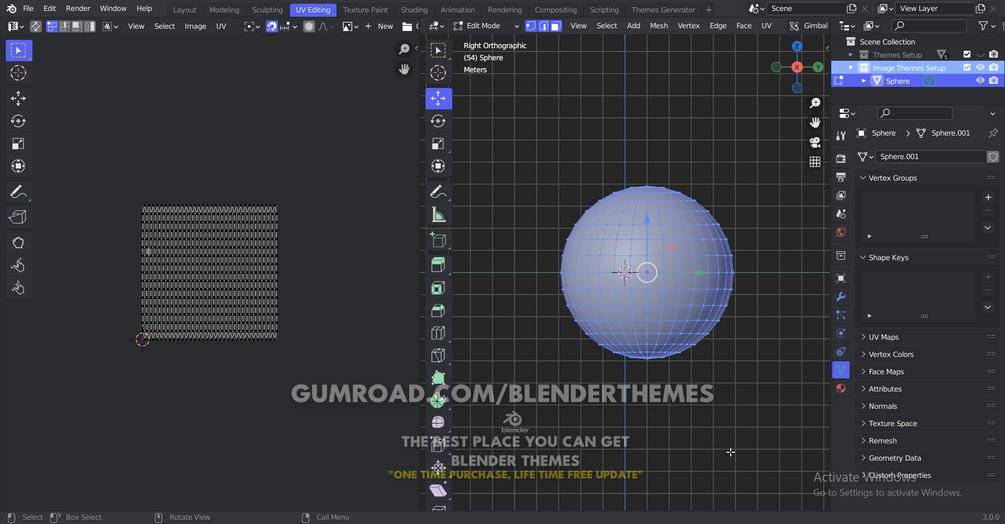Toggle edge select mode in 3D viewport
This screenshot has width=1005, height=524.
coord(544,26)
